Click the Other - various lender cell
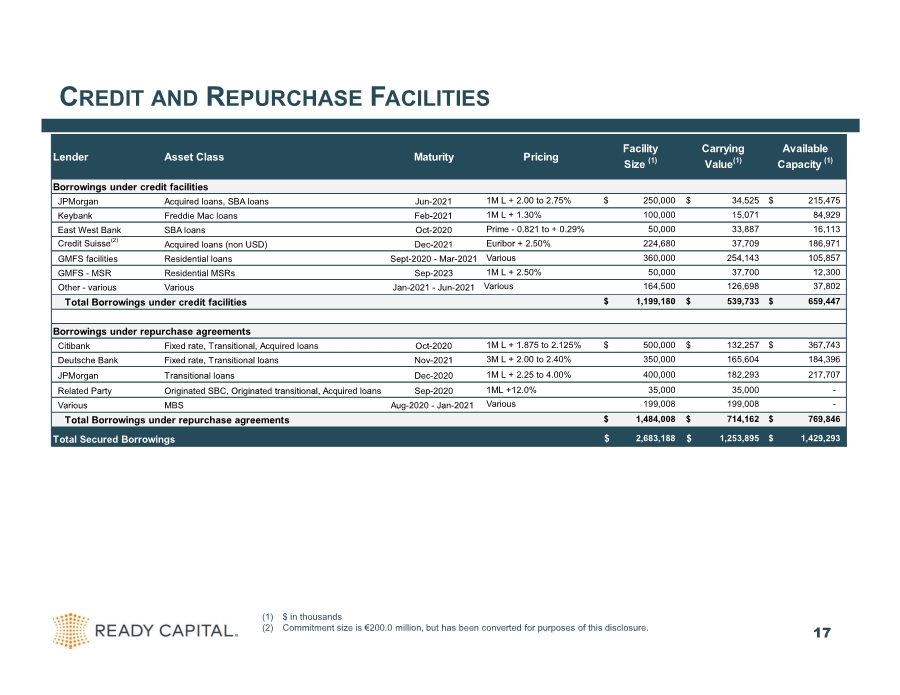The image size is (900, 695). point(87,288)
